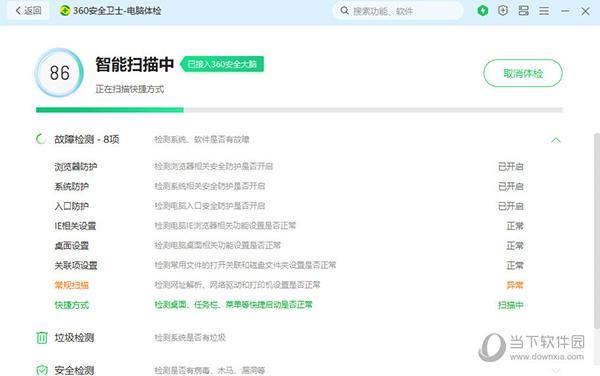The width and height of the screenshot is (600, 376).
Task: Select the orange 常规扫描 item
Action: click(72, 285)
